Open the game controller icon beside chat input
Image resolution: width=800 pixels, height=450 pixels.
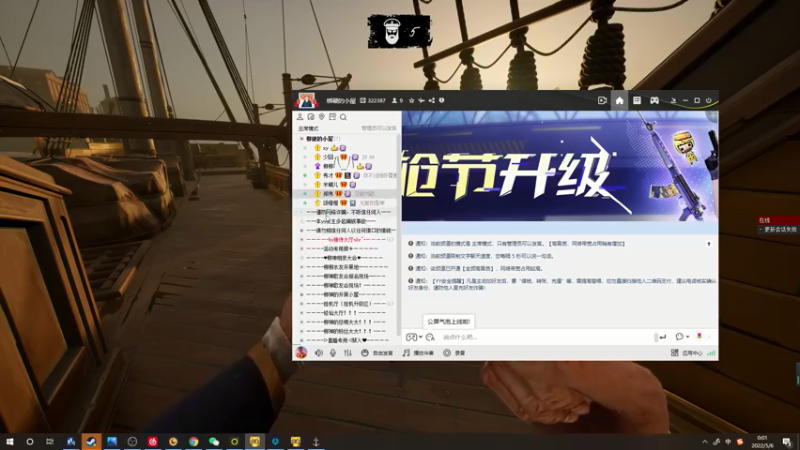[411, 337]
